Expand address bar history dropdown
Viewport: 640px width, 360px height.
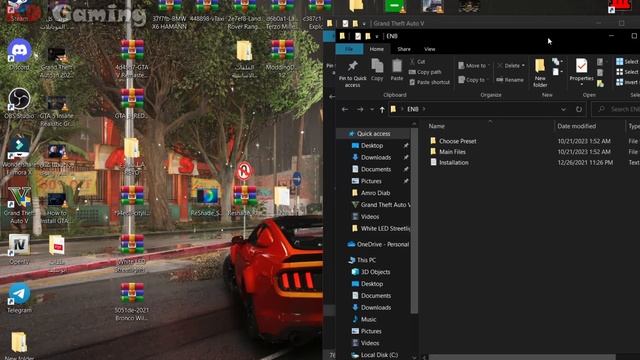(x=563, y=109)
